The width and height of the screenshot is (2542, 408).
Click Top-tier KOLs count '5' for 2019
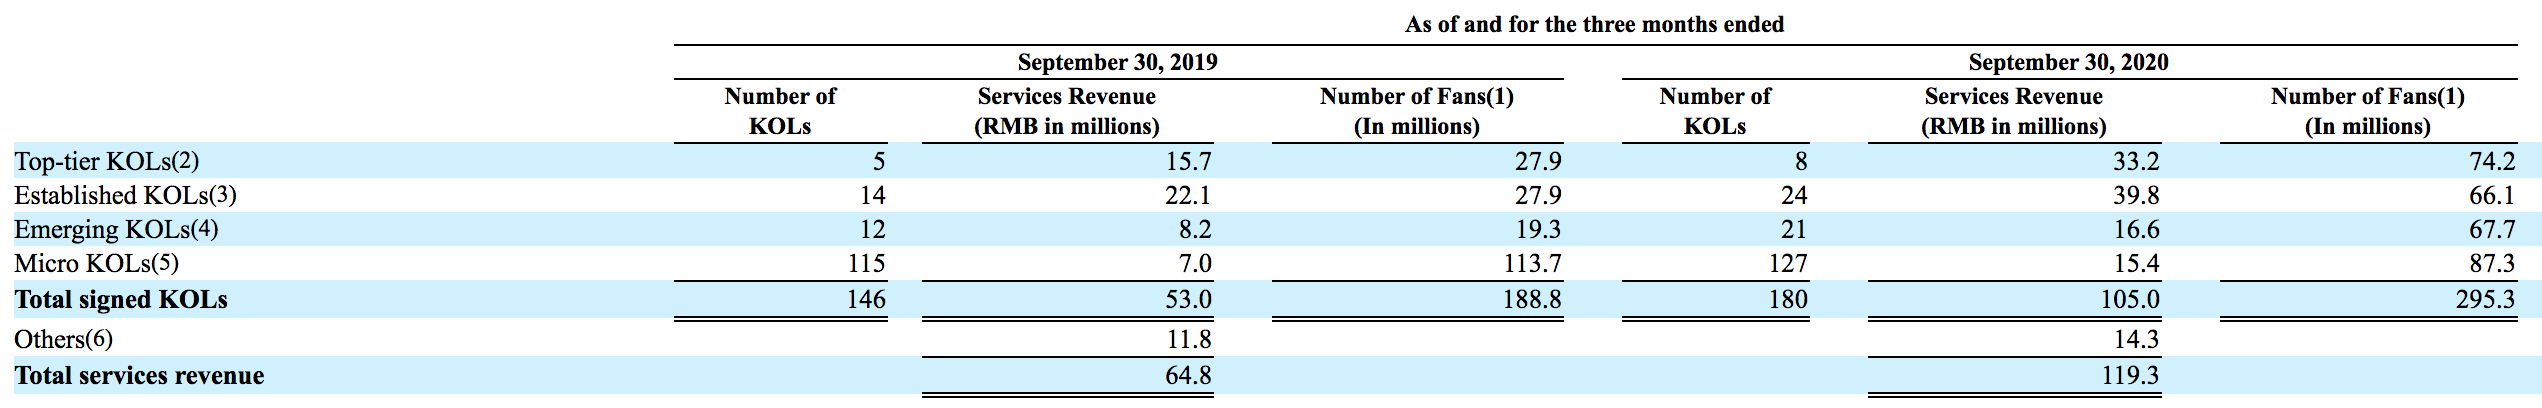point(879,161)
